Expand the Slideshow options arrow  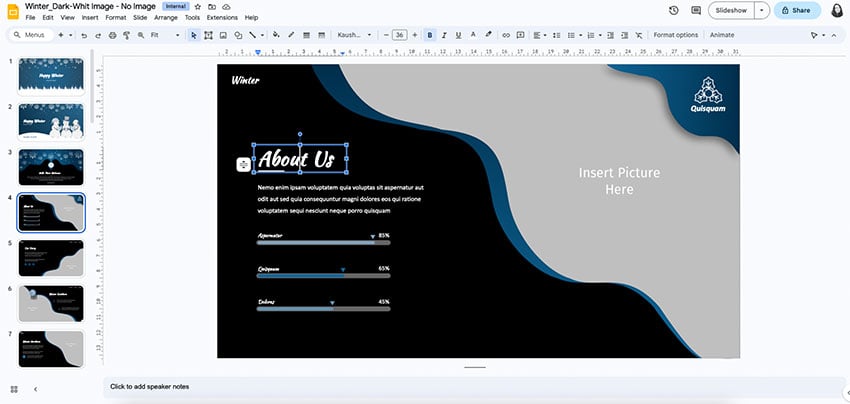click(763, 10)
